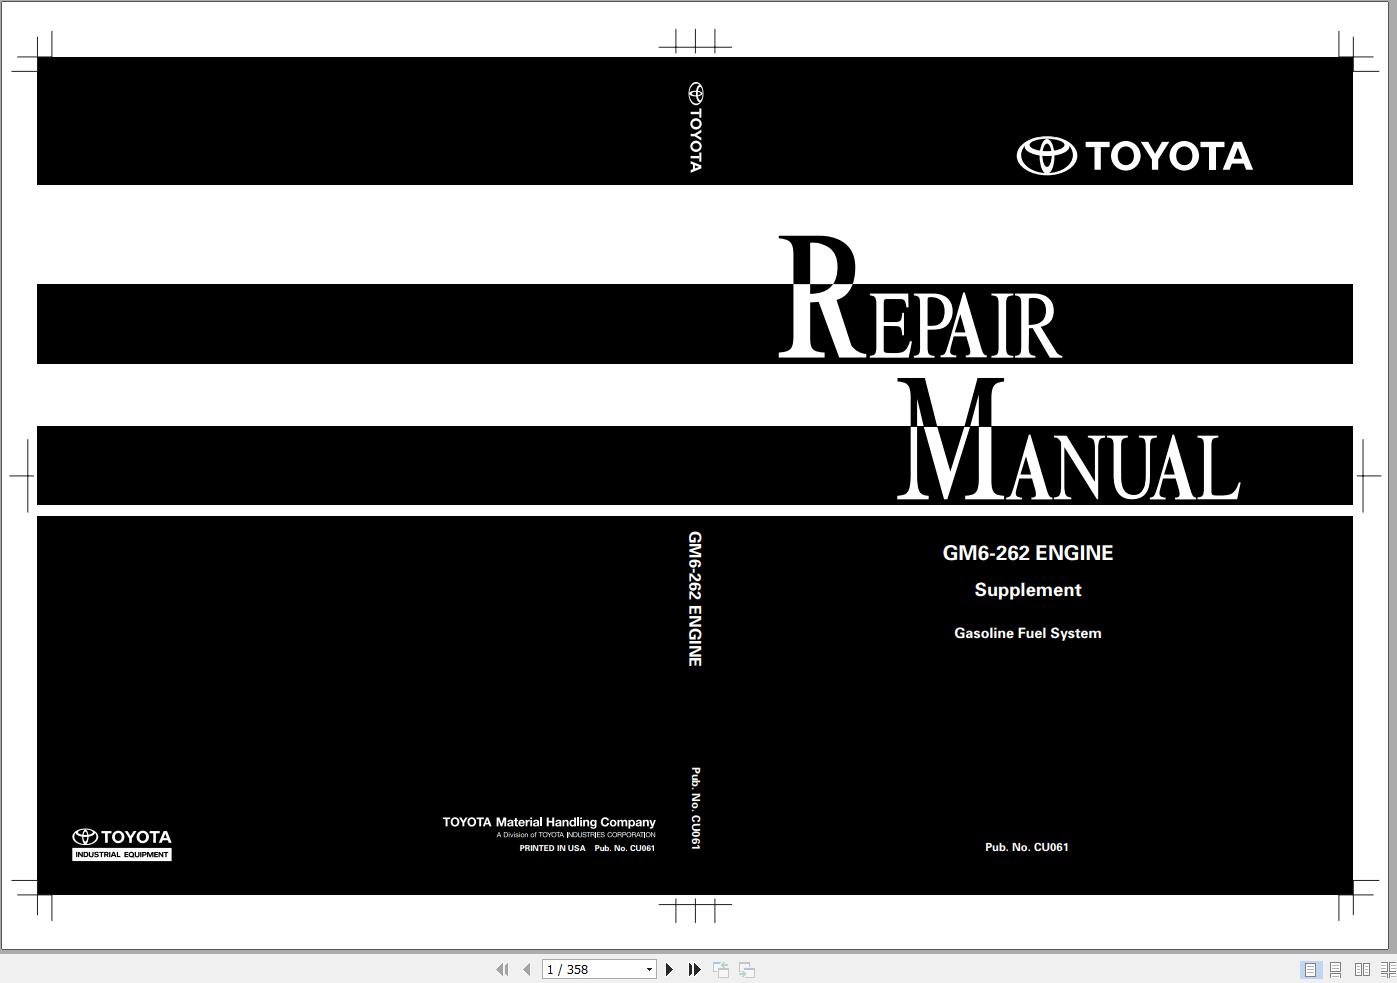Go to the previous page
The height and width of the screenshot is (983, 1397).
click(527, 969)
